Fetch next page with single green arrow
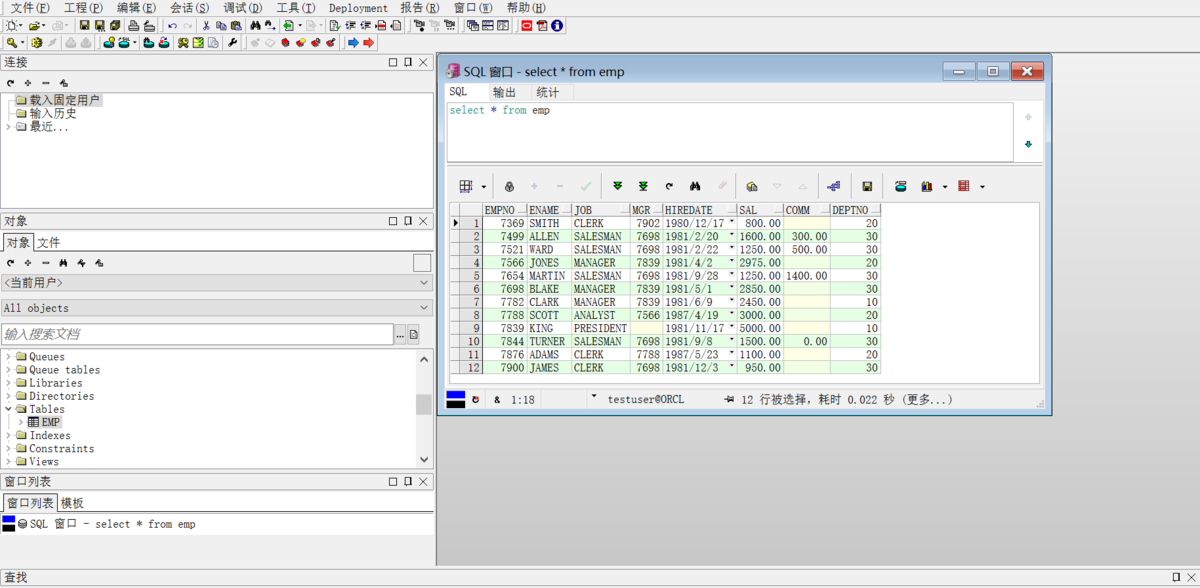This screenshot has height=588, width=1200. 617,186
